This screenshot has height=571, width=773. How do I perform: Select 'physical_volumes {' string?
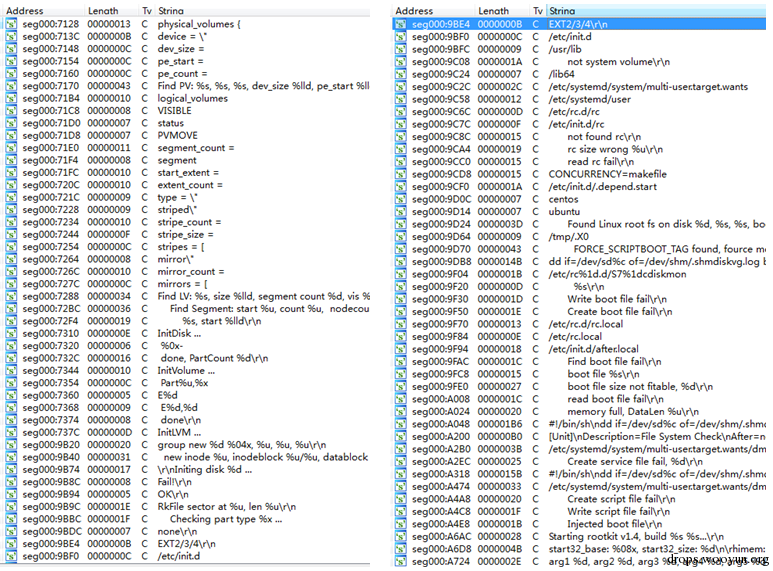point(199,24)
